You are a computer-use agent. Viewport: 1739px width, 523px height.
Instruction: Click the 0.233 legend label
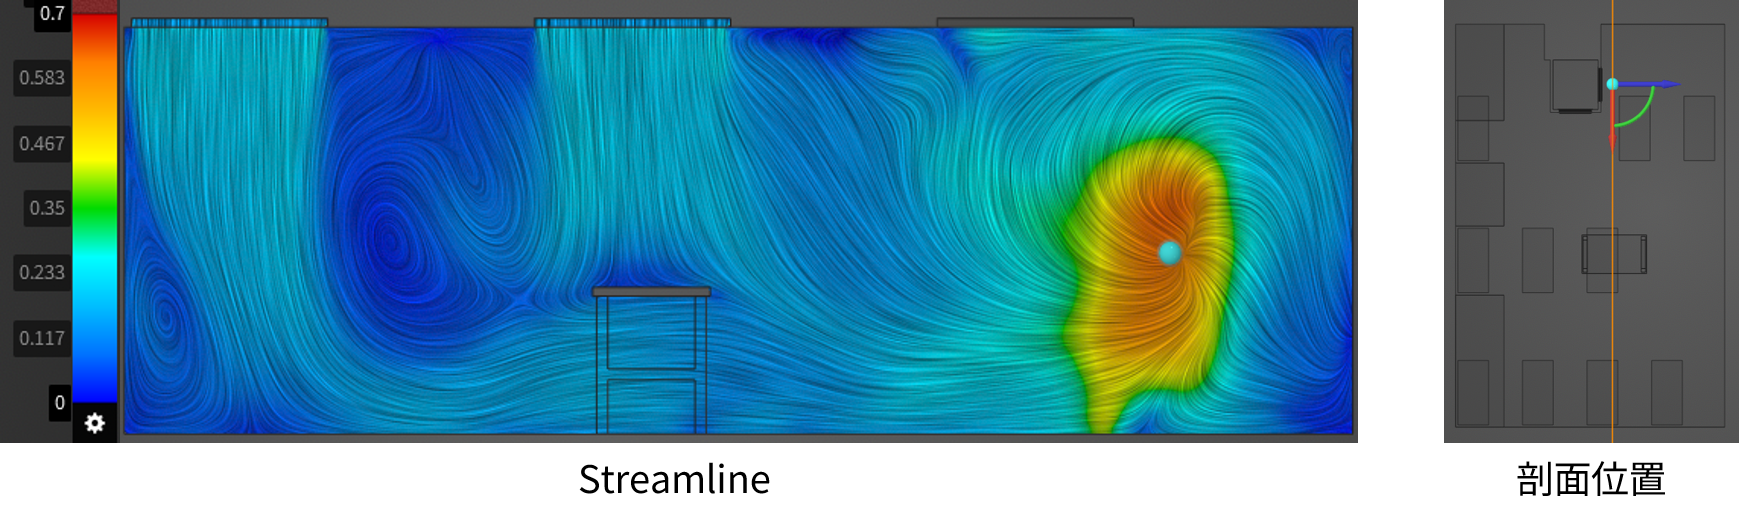pyautogui.click(x=42, y=272)
